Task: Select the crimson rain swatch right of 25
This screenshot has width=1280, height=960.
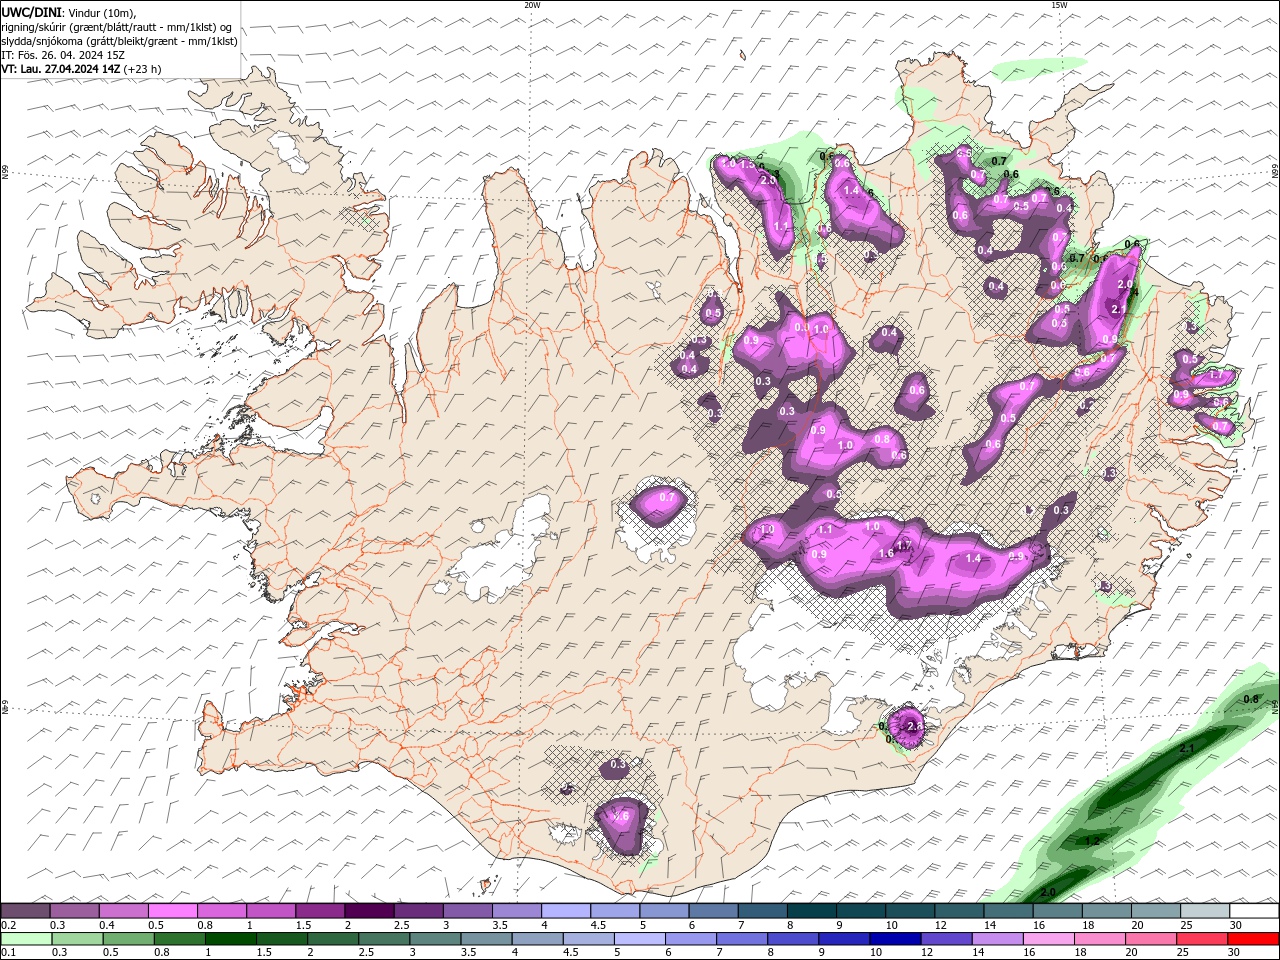Action: click(x=1201, y=939)
